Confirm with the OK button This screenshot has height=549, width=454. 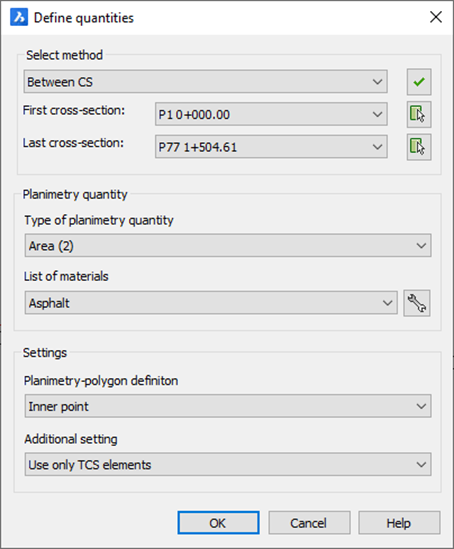(x=218, y=523)
